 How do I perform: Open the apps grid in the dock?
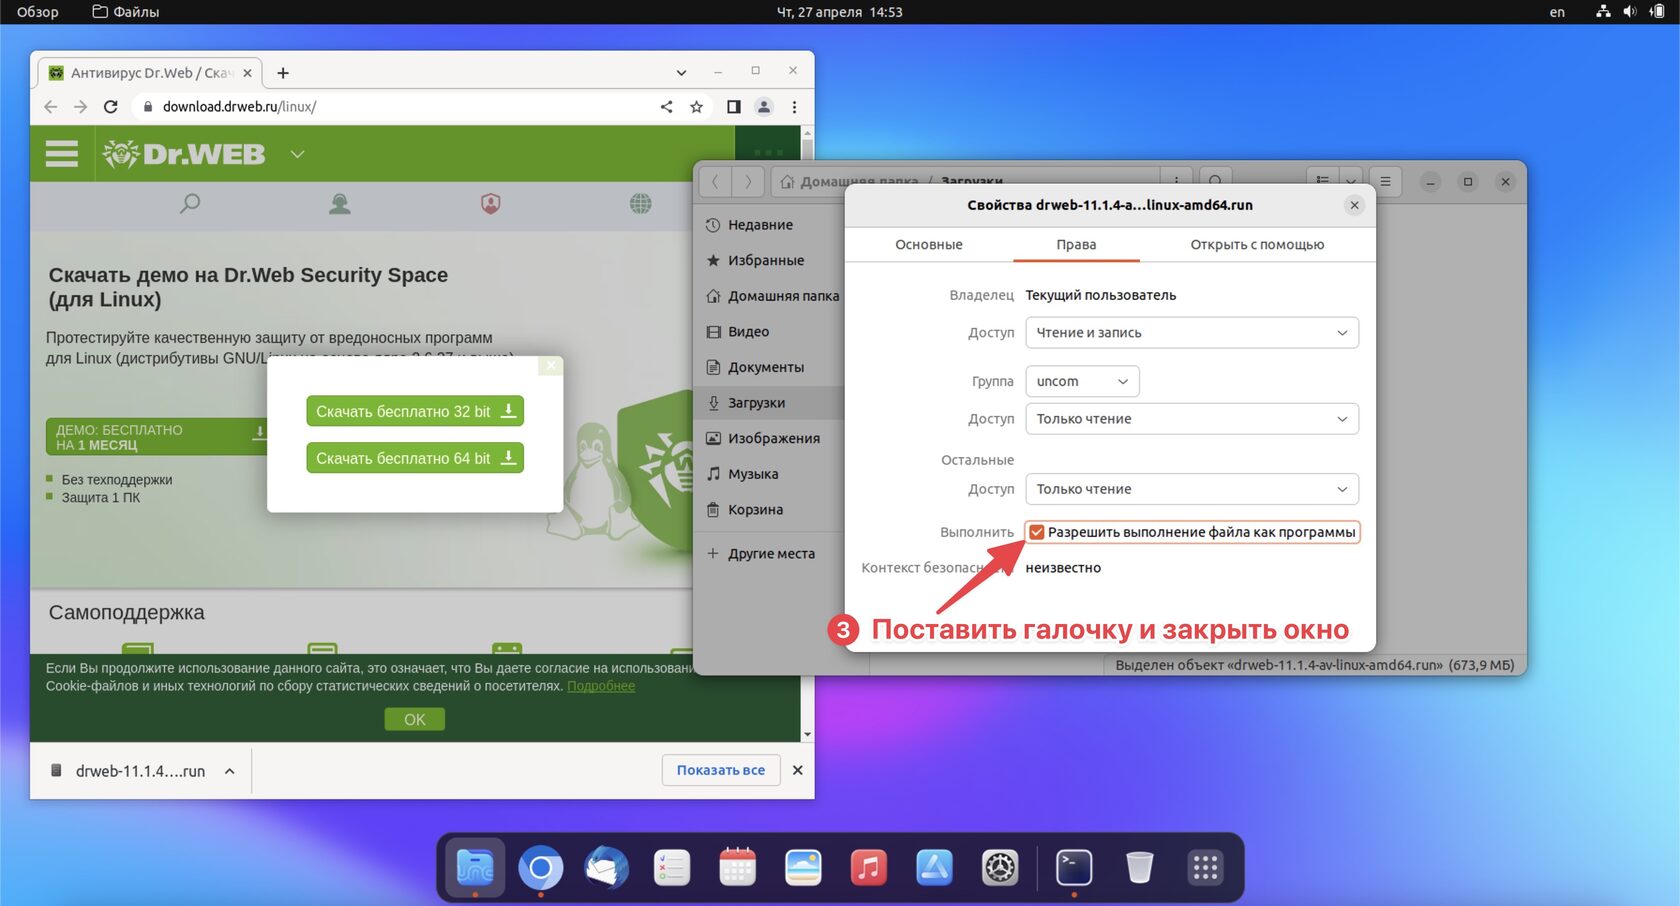pyautogui.click(x=1205, y=868)
